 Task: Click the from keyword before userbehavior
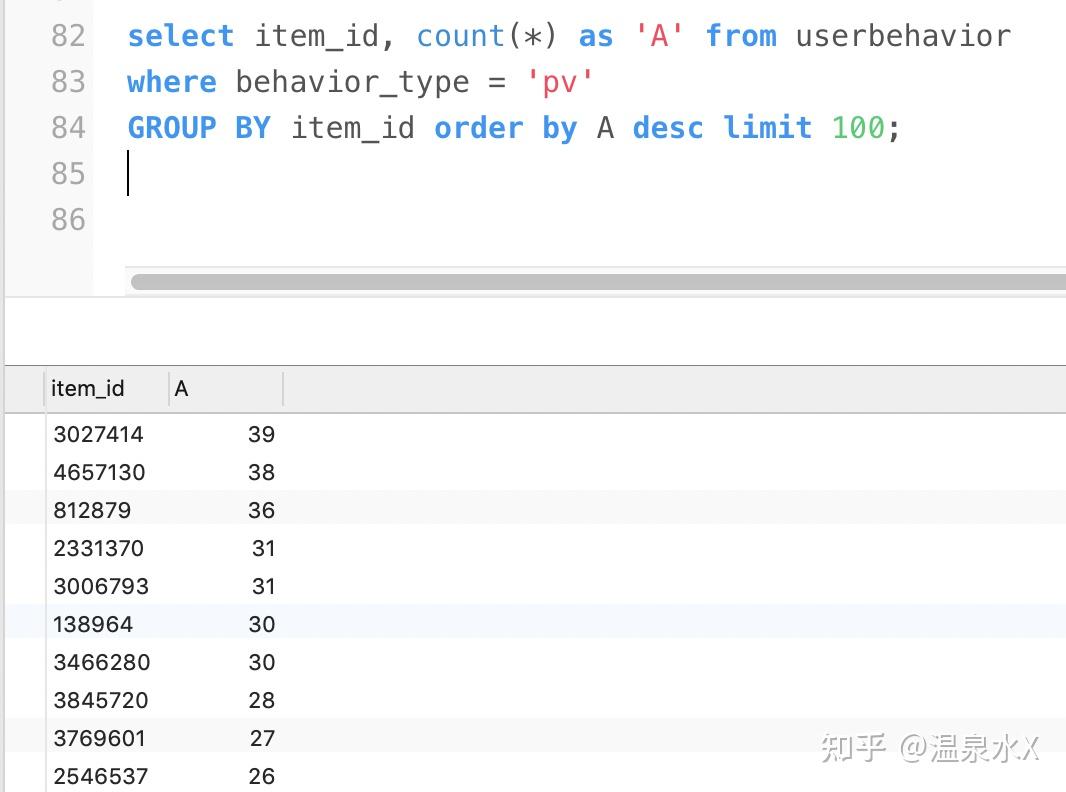pos(741,35)
